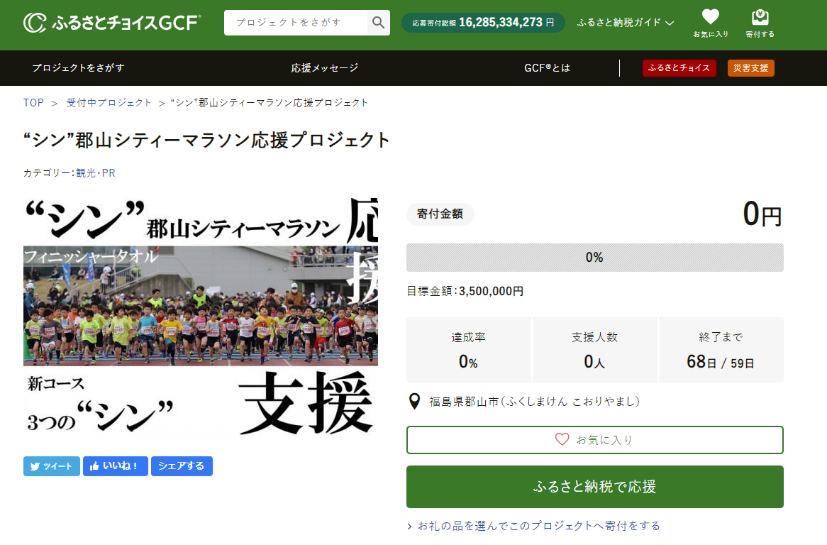Open プロジェクトをさがす menu item
827x545 pixels.
(78, 68)
